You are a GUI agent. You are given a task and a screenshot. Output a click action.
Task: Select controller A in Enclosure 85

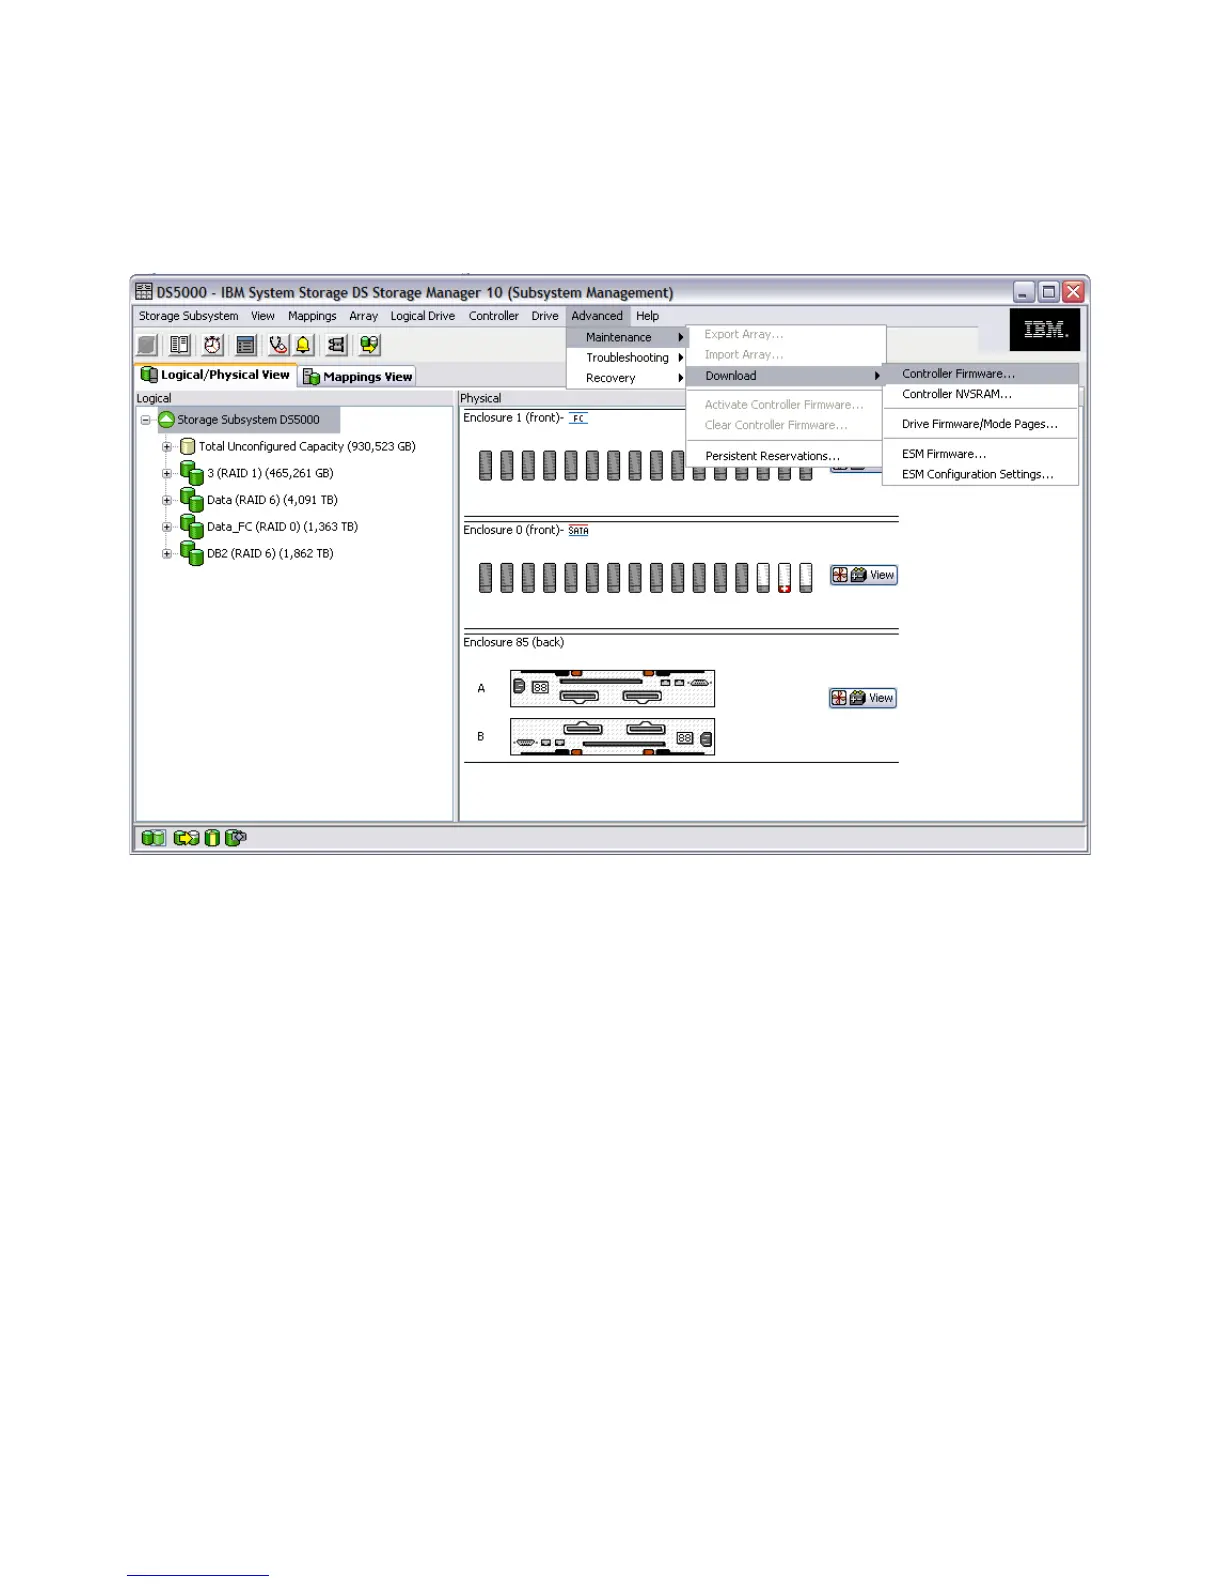point(612,688)
